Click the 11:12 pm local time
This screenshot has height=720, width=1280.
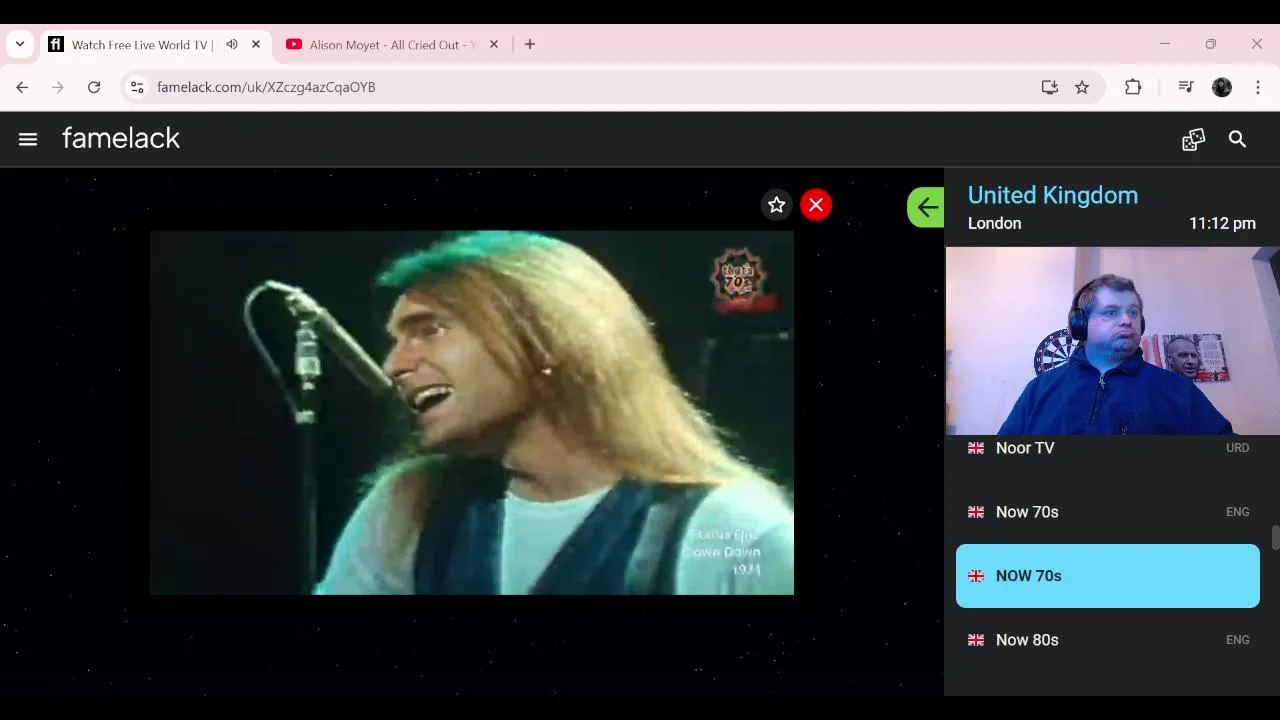click(1222, 223)
